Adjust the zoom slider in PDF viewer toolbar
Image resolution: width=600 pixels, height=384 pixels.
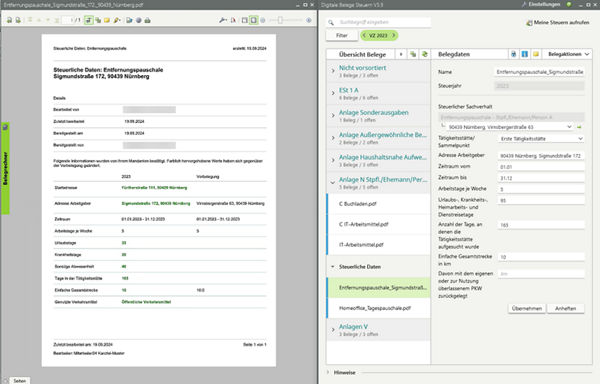(x=280, y=20)
